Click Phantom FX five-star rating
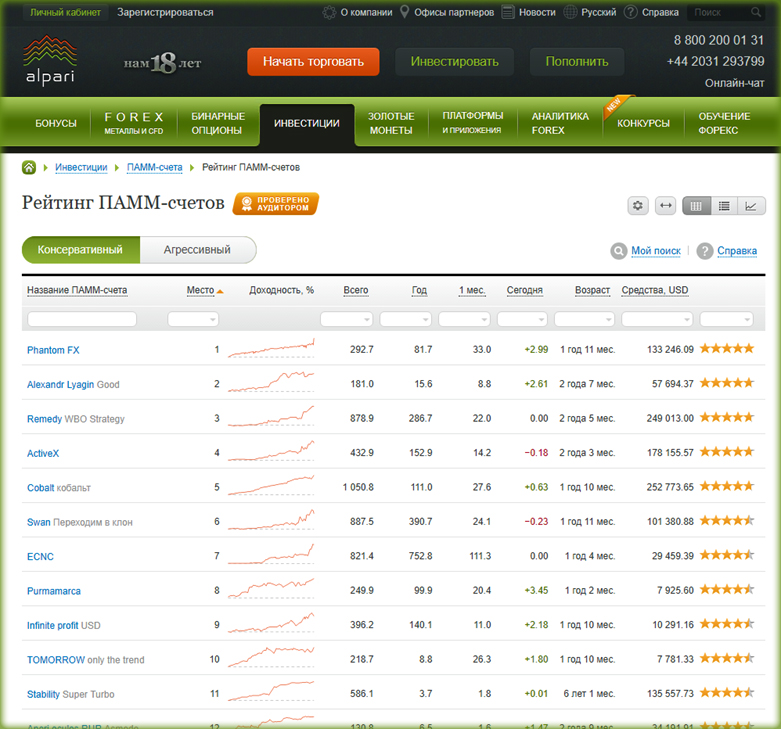The image size is (781, 729). tap(727, 349)
